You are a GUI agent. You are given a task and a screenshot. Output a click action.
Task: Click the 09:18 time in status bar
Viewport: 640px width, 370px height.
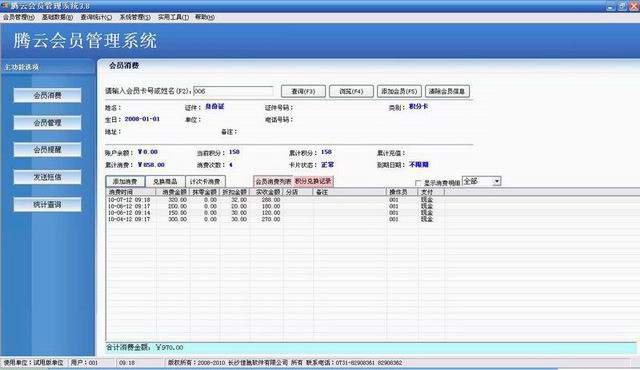tap(127, 363)
